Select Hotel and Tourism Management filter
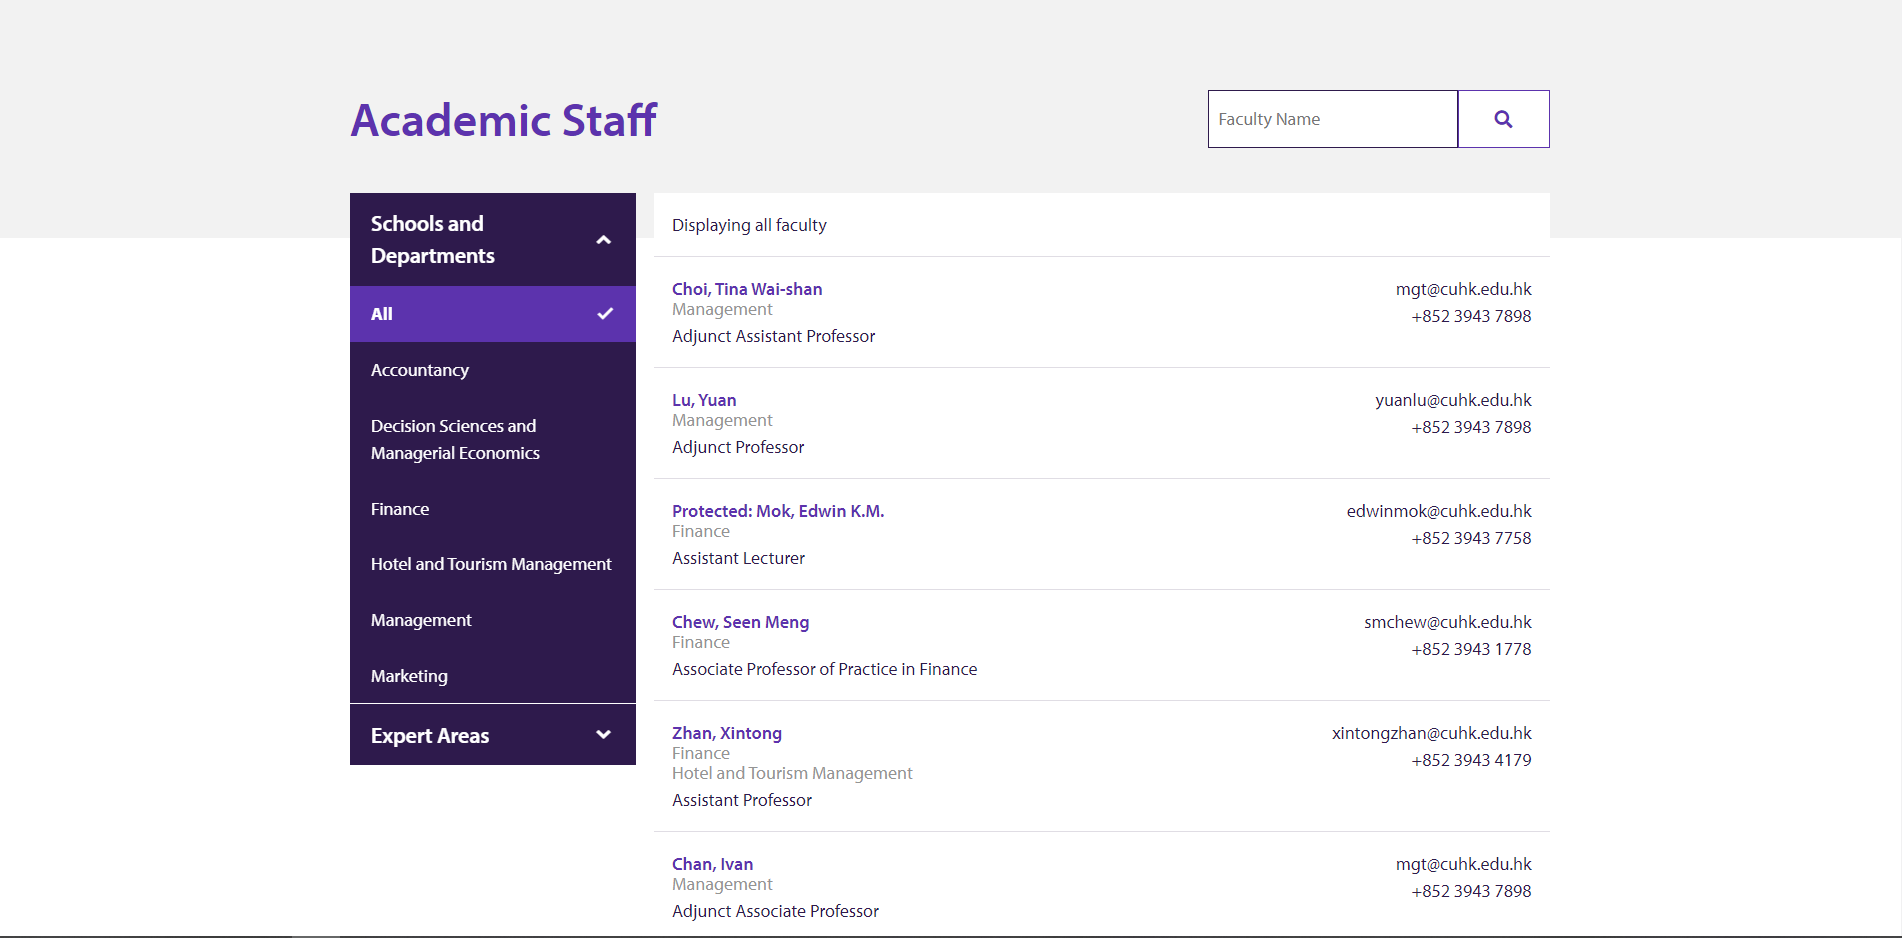 click(491, 564)
